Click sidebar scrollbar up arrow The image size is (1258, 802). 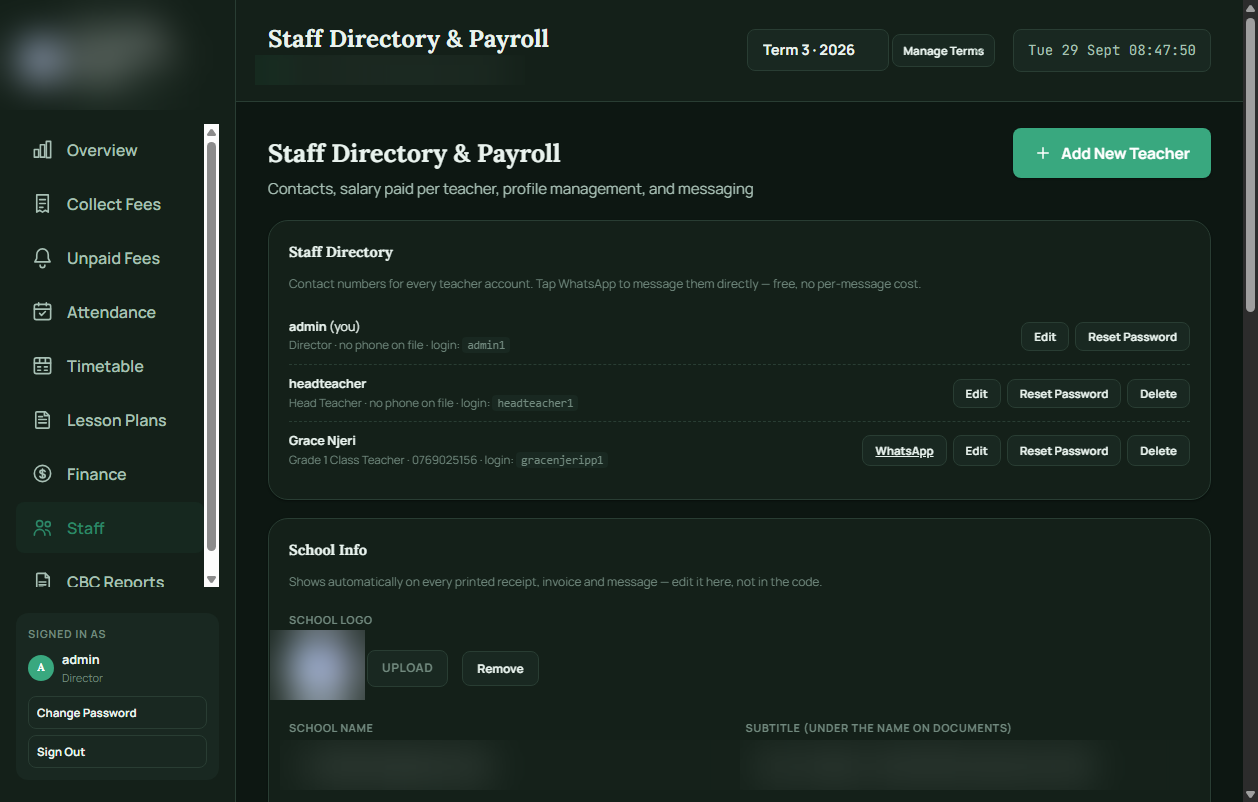pyautogui.click(x=211, y=131)
